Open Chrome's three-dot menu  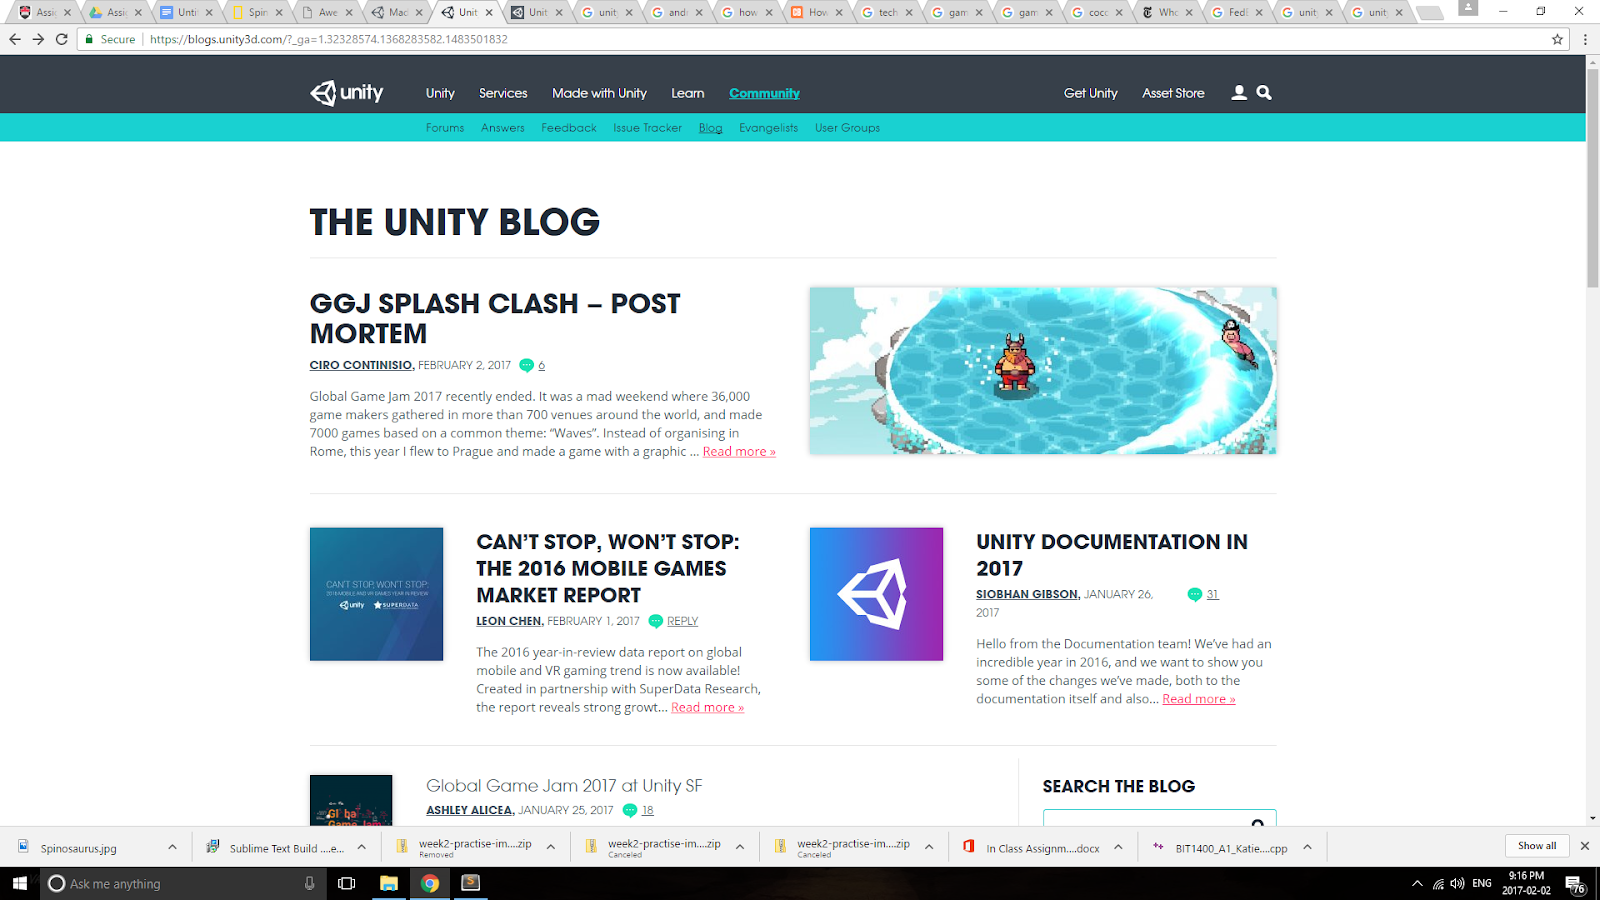click(1585, 39)
